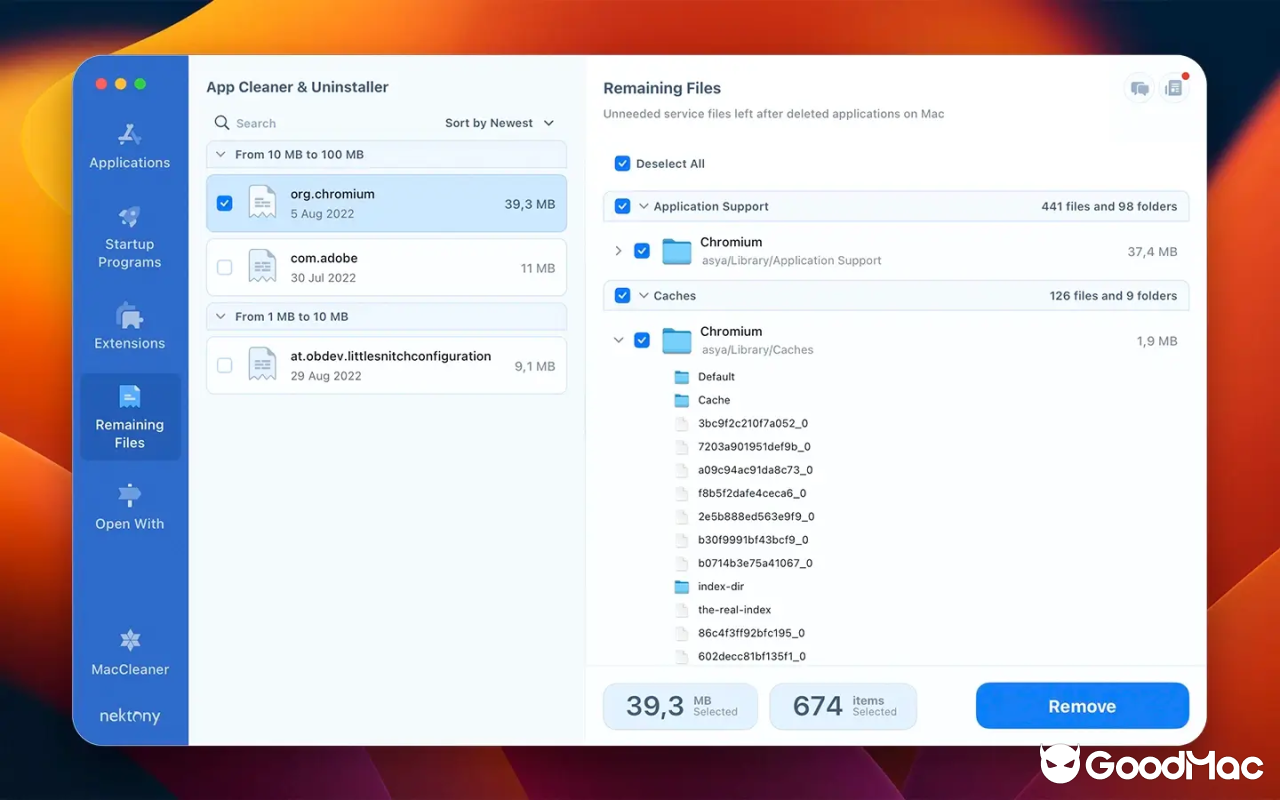
Task: Open the Startup Programs section
Action: (129, 235)
